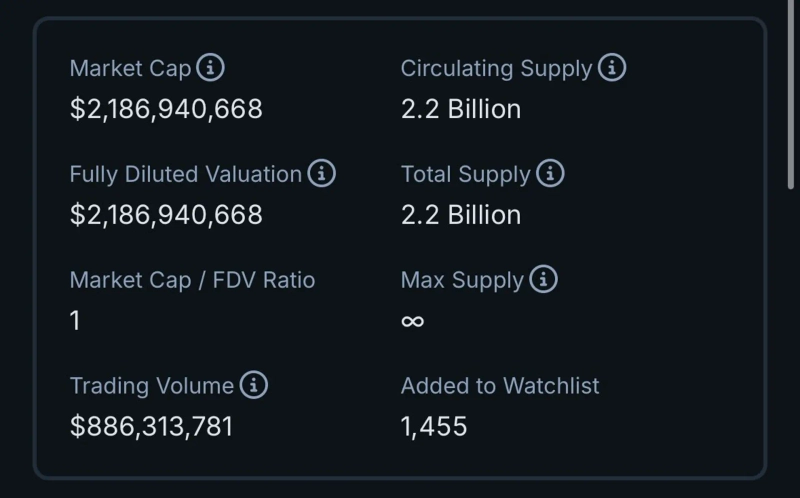Image resolution: width=800 pixels, height=498 pixels.
Task: Click the Market Cap / FDV Ratio label
Action: (x=192, y=280)
